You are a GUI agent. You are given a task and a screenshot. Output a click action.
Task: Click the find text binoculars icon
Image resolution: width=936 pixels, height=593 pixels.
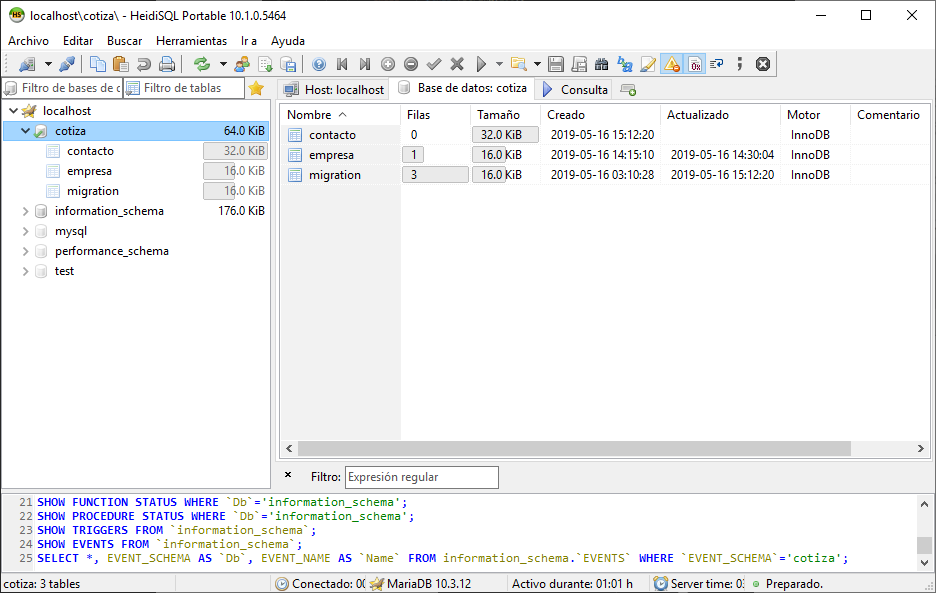602,64
